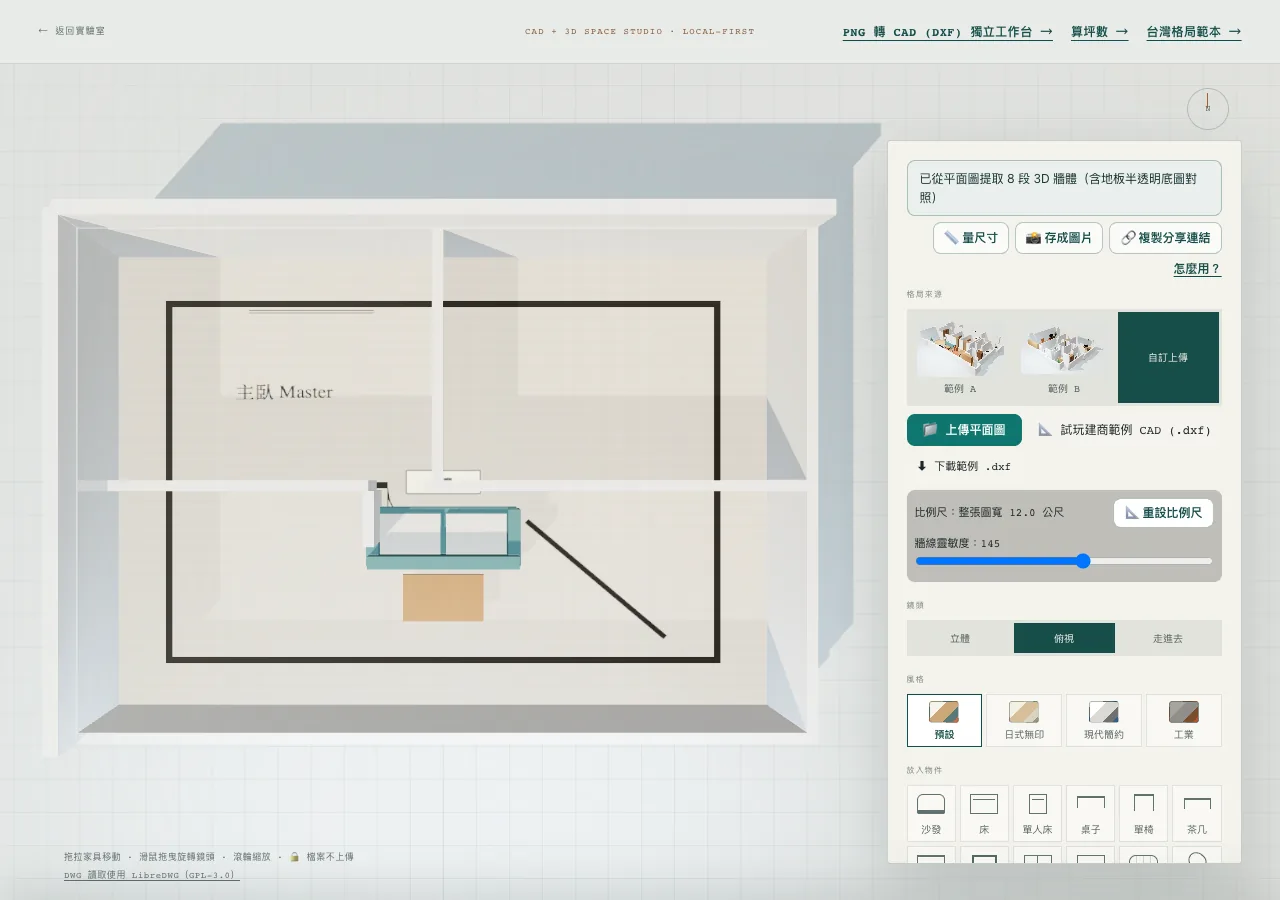1280x900 pixels.
Task: Open the 算坪數 link
Action: (1100, 32)
